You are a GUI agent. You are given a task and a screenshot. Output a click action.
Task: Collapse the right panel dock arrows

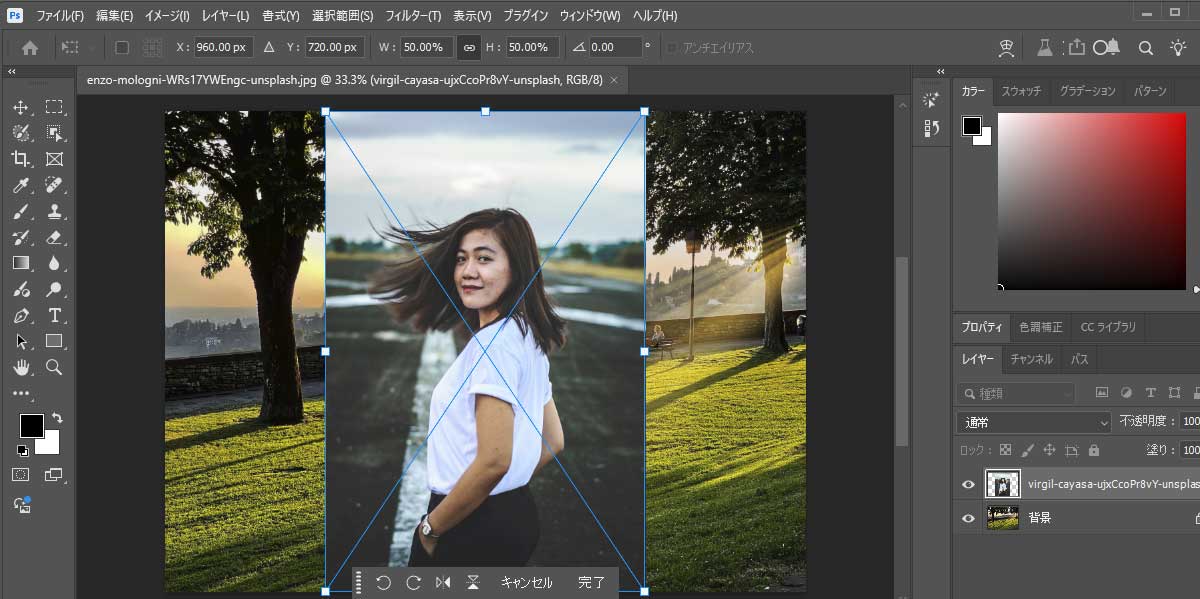coord(941,72)
